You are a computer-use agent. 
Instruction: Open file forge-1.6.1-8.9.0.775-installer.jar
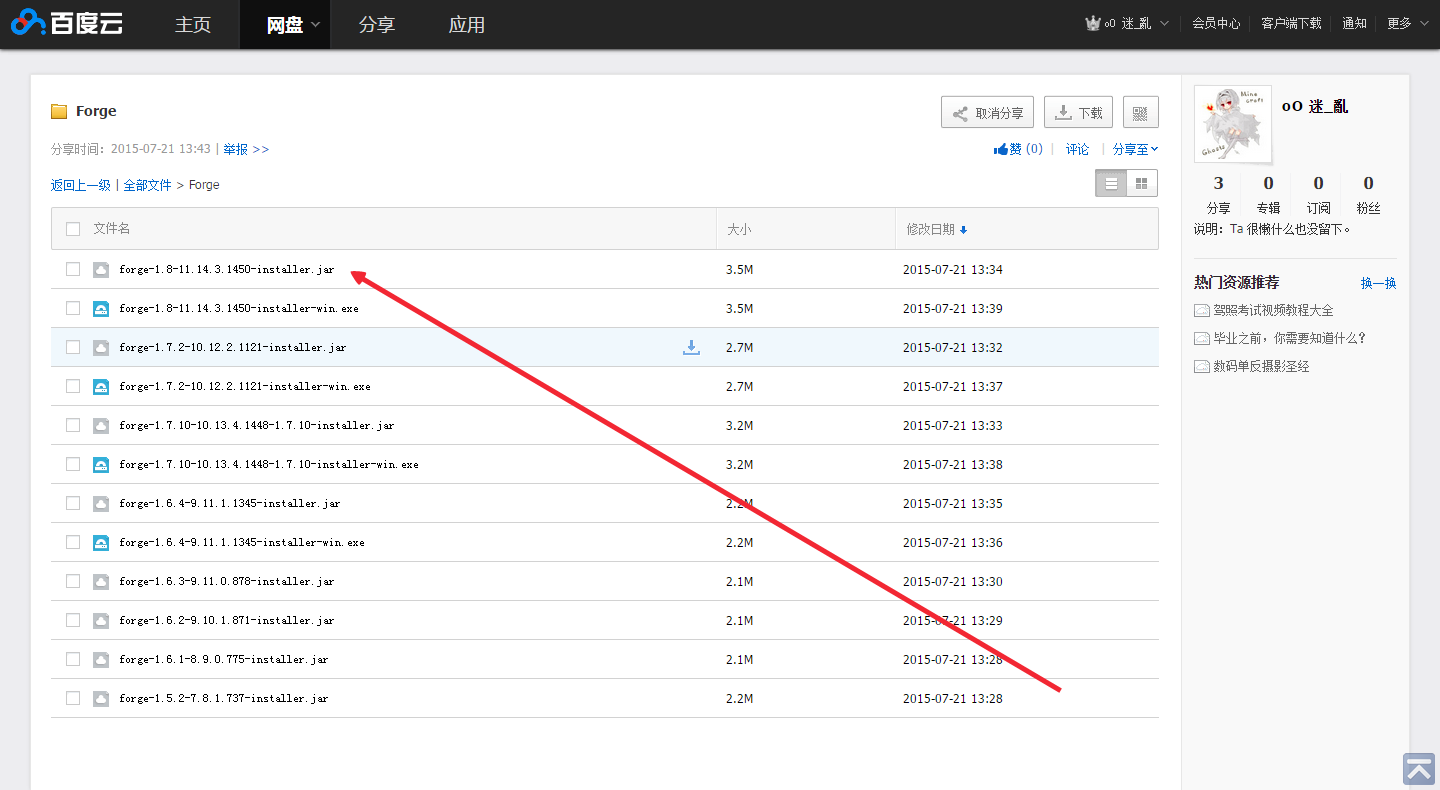tap(223, 660)
